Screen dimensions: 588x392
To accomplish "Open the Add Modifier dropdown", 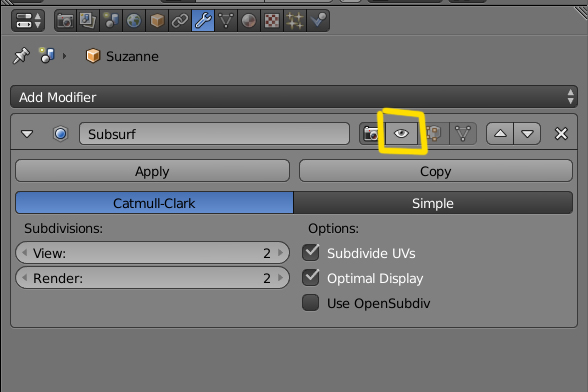I will (x=294, y=97).
